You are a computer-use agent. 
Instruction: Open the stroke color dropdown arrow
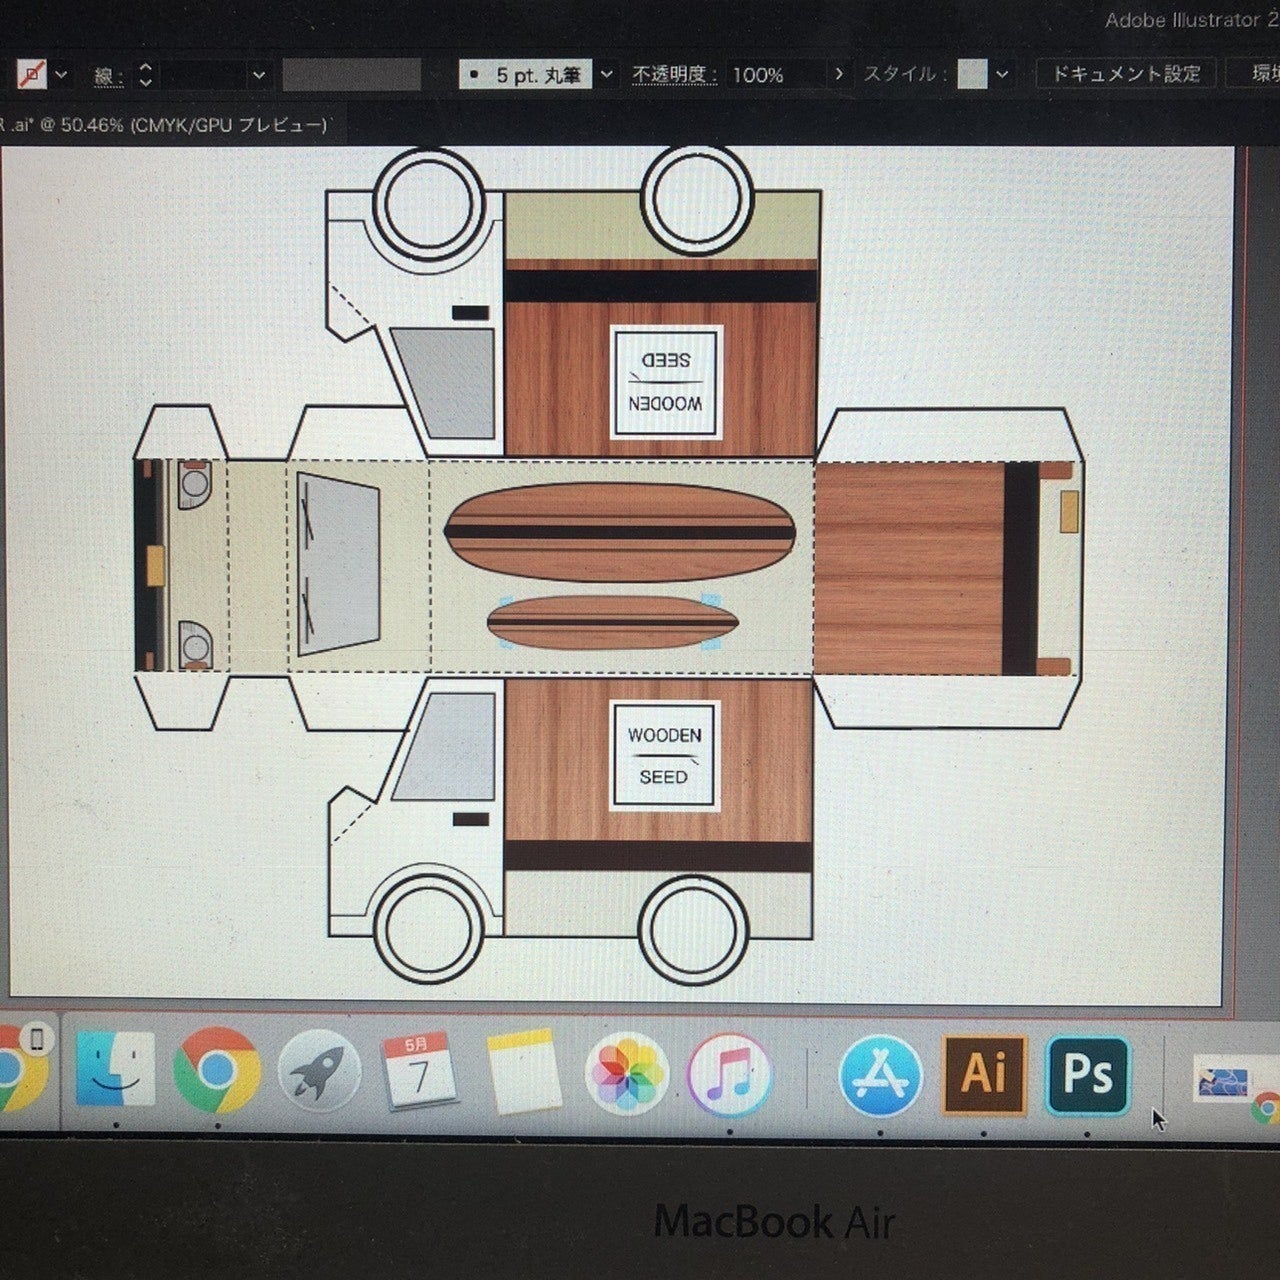pyautogui.click(x=62, y=74)
